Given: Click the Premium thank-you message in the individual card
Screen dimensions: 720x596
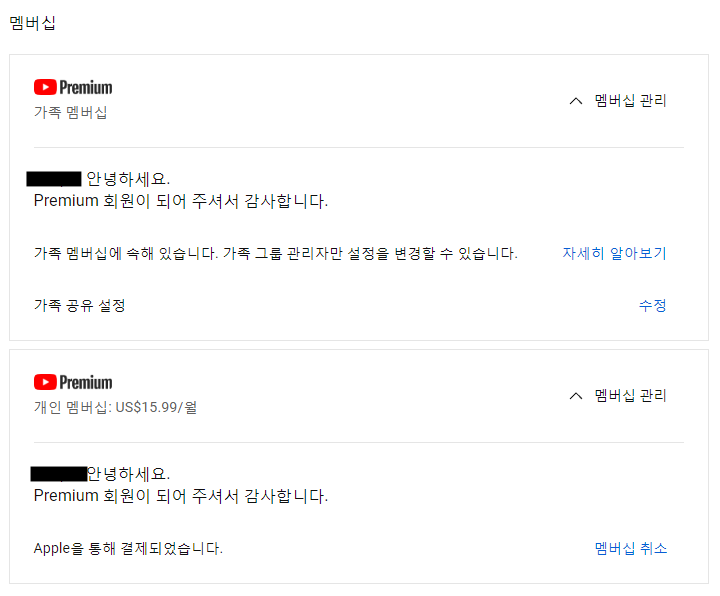Looking at the screenshot, I should (x=180, y=495).
